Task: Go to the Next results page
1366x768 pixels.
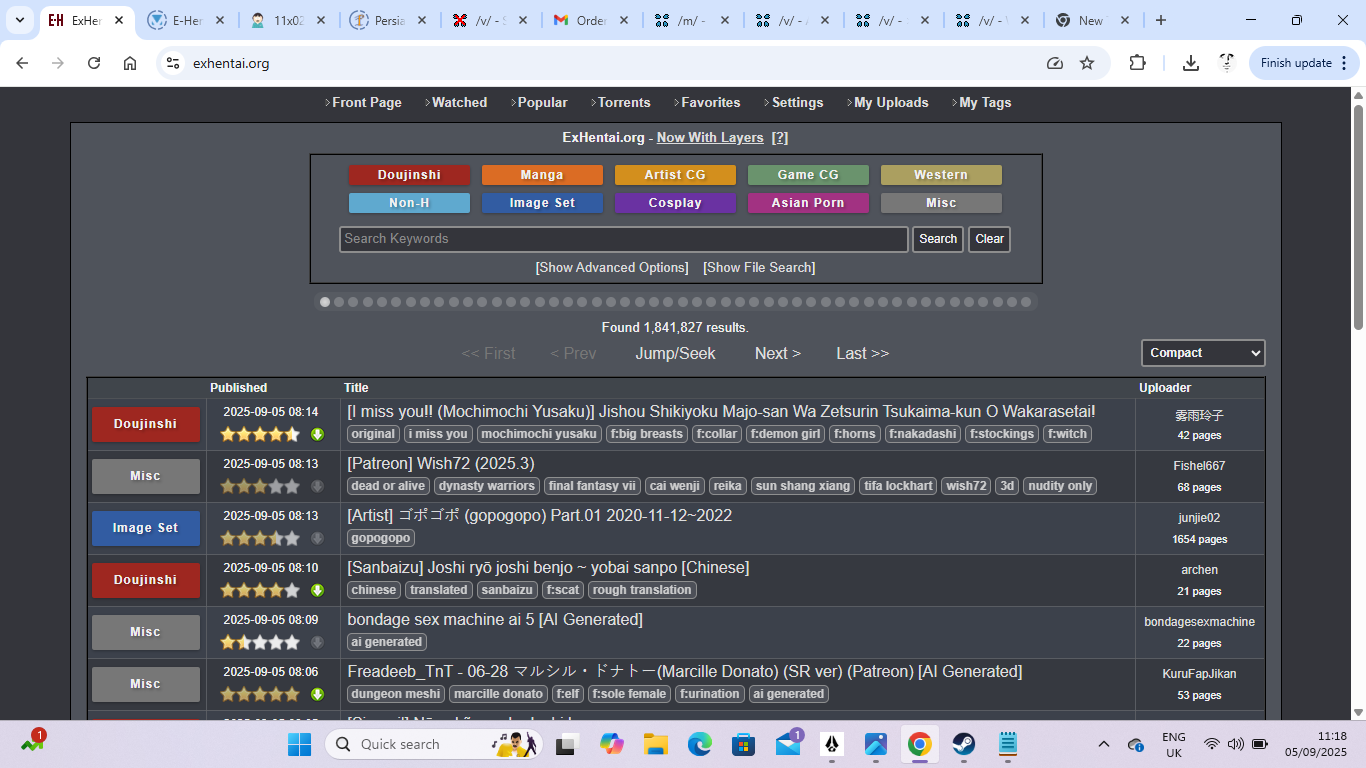Action: [x=778, y=353]
